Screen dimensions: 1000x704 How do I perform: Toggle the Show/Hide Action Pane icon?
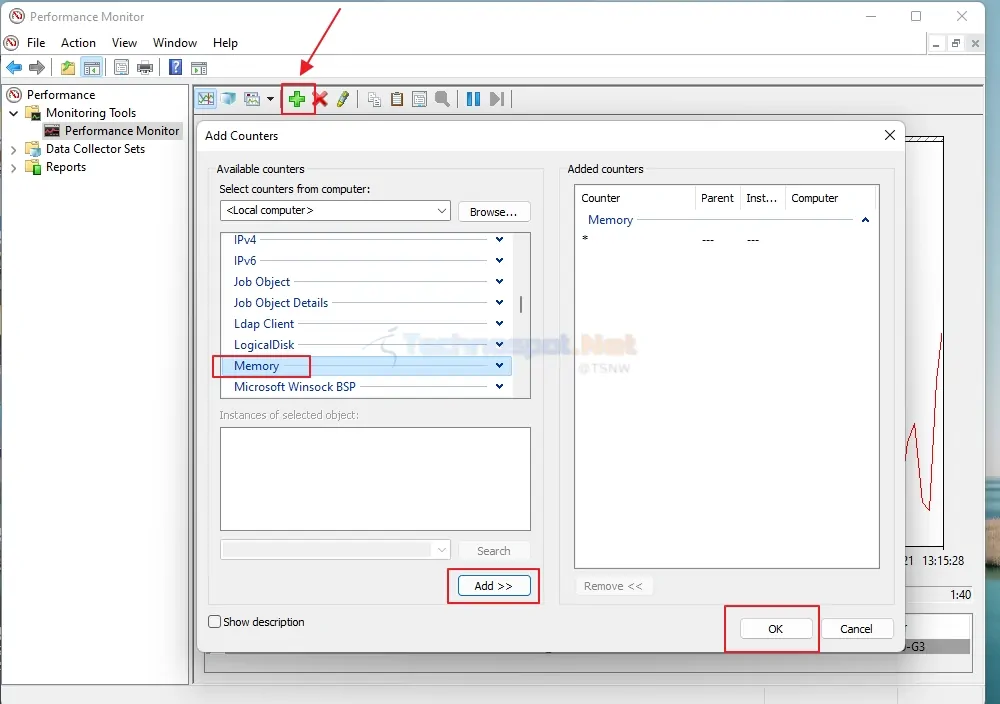pos(199,68)
